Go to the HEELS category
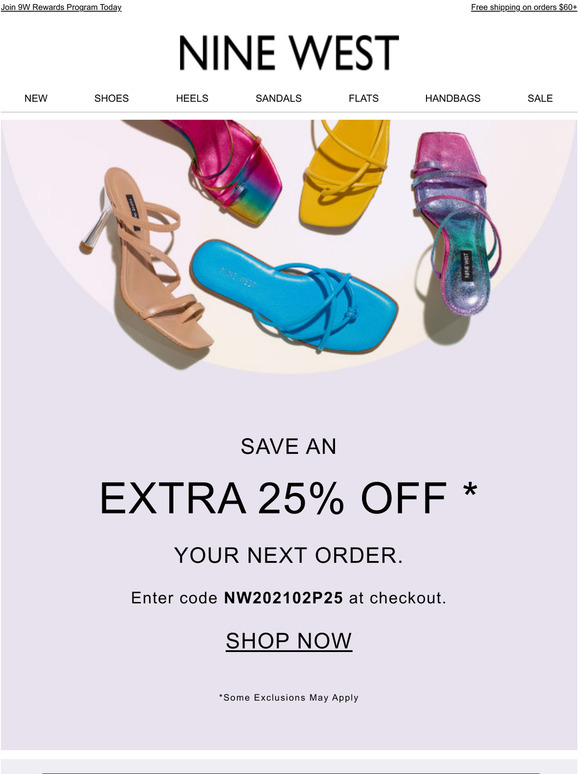Viewport: 580px width, 774px height. (192, 98)
